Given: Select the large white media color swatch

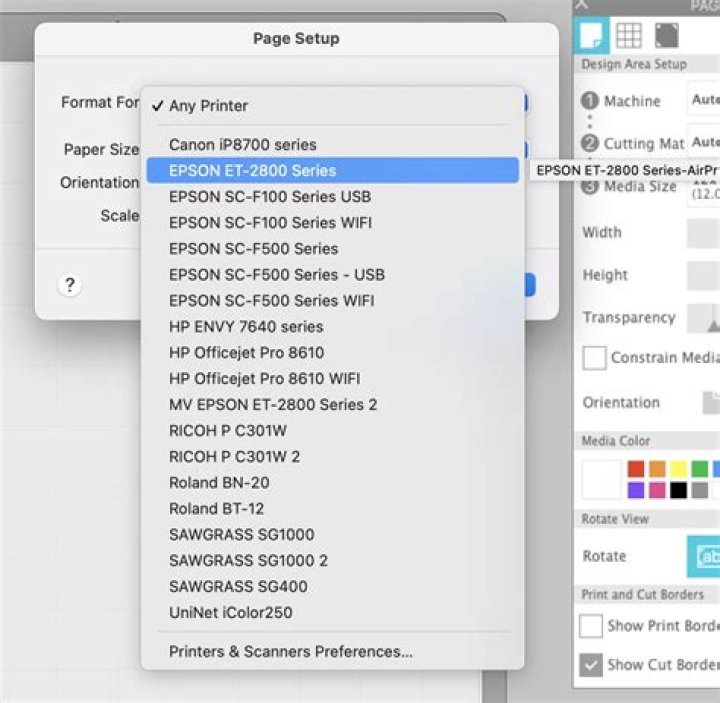Looking at the screenshot, I should [x=601, y=479].
